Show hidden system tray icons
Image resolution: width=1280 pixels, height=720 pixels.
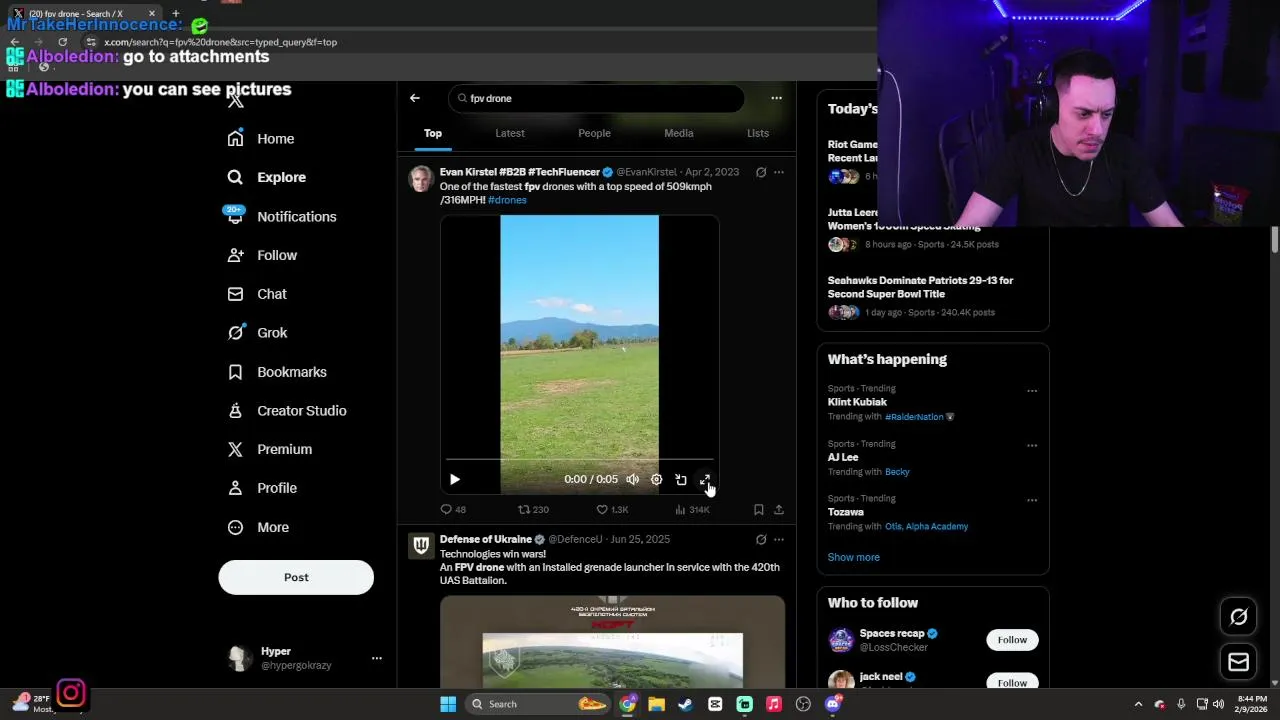click(x=1138, y=704)
